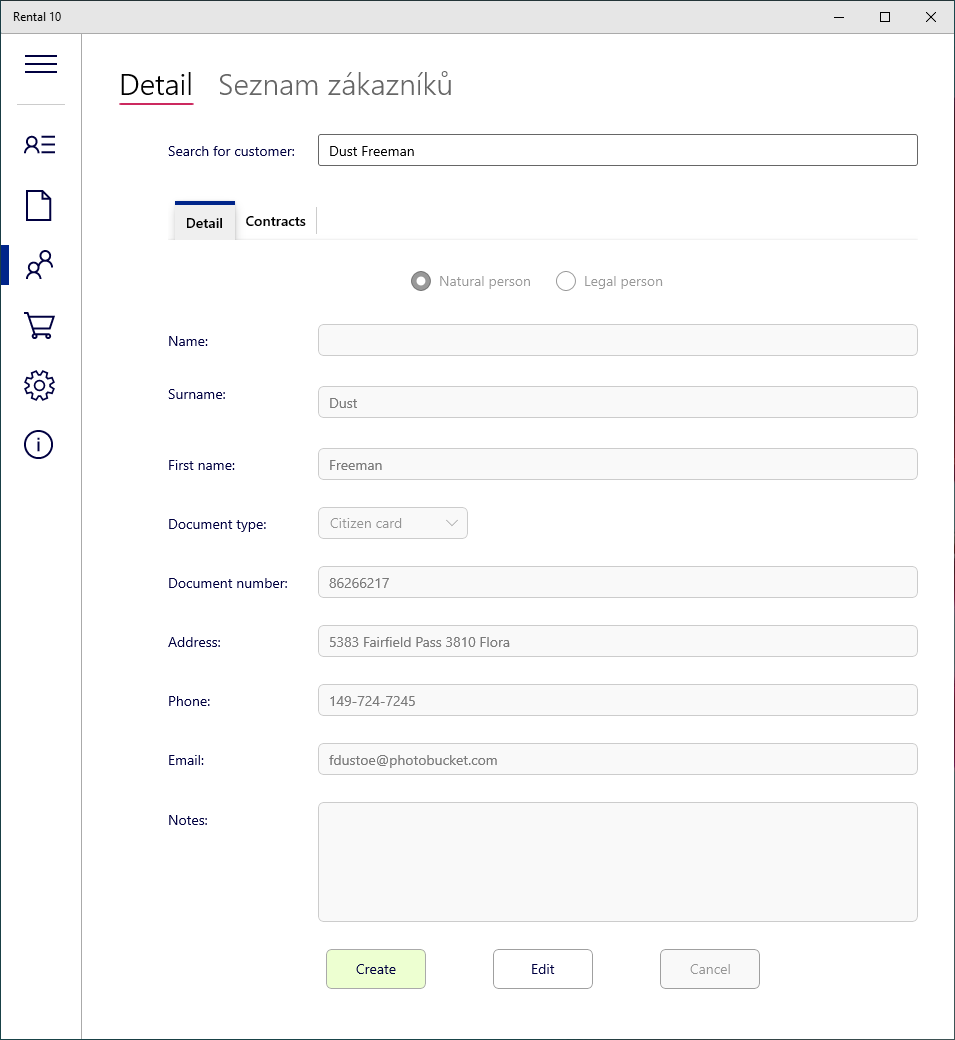Click the Cancel button
This screenshot has width=955, height=1040.
710,969
